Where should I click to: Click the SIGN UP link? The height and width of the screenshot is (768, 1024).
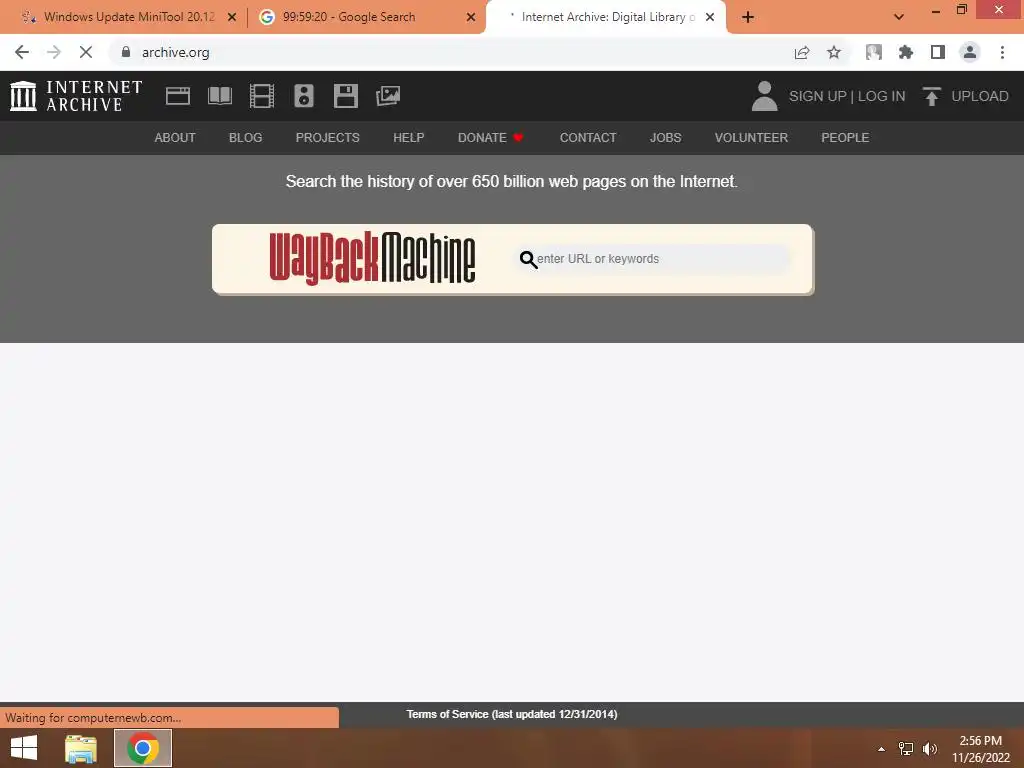(x=817, y=96)
